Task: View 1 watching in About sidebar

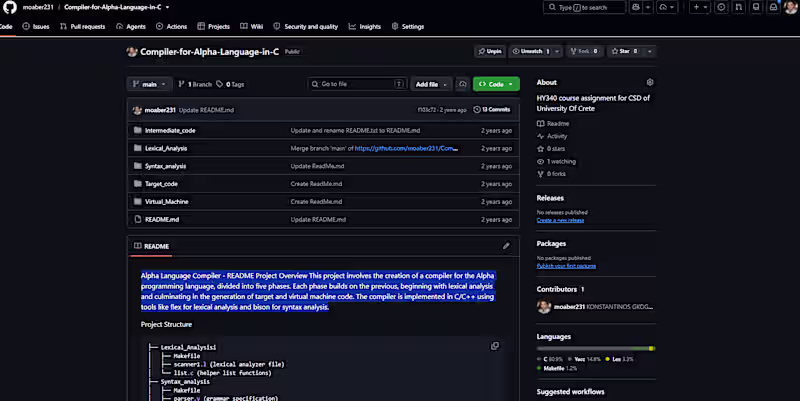Action: [557, 161]
